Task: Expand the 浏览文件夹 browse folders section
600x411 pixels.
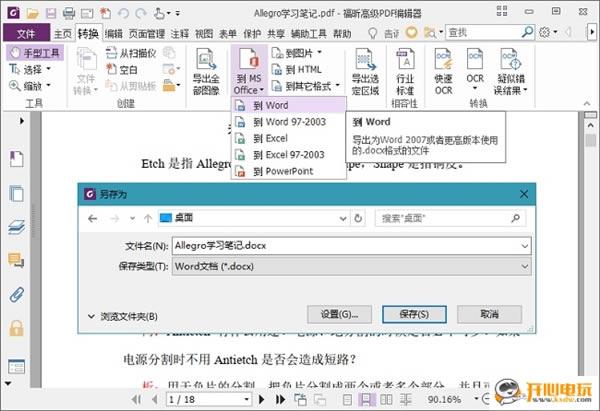Action: point(122,316)
